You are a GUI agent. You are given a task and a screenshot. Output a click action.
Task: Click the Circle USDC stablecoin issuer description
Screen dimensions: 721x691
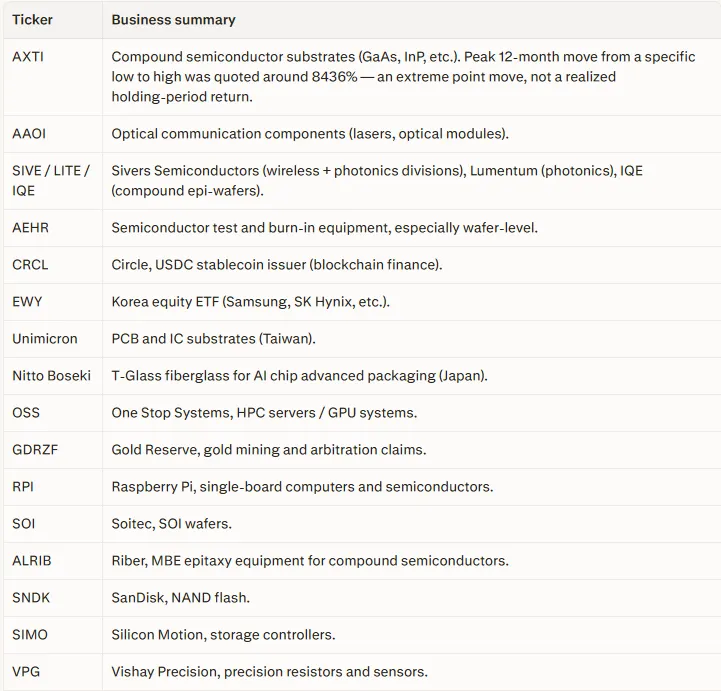click(x=277, y=265)
